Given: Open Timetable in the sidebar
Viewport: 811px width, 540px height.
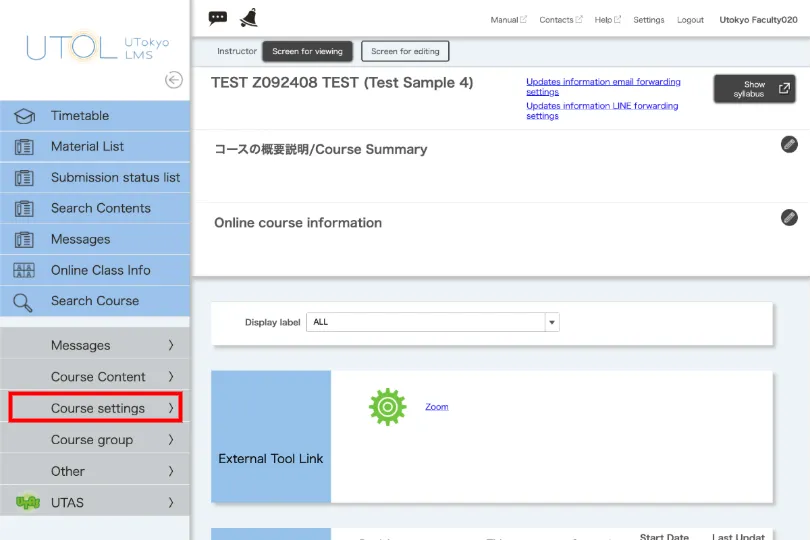Looking at the screenshot, I should point(95,116).
